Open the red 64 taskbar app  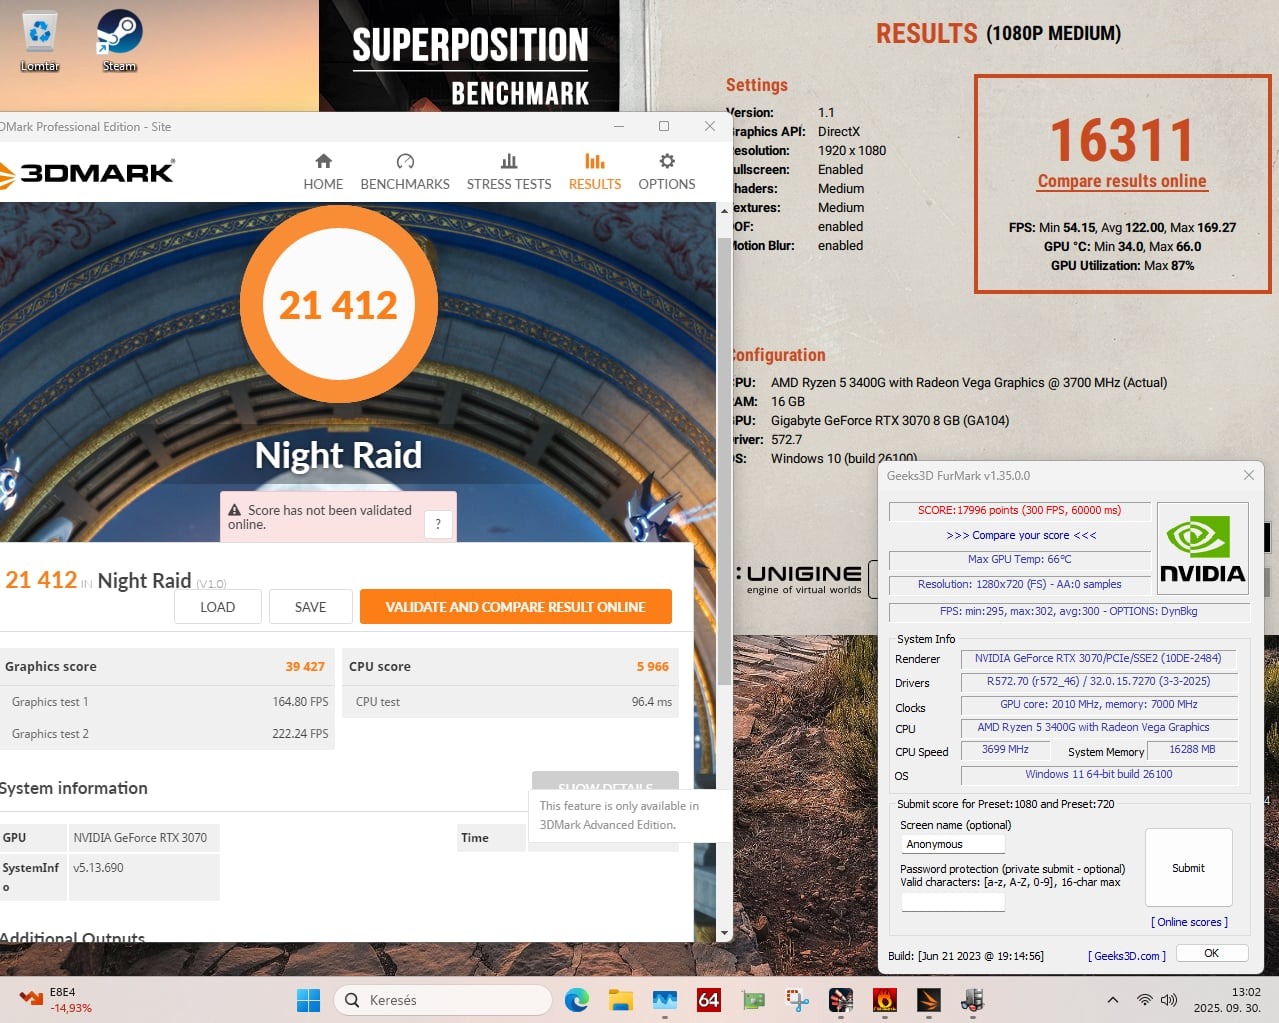coord(709,1000)
